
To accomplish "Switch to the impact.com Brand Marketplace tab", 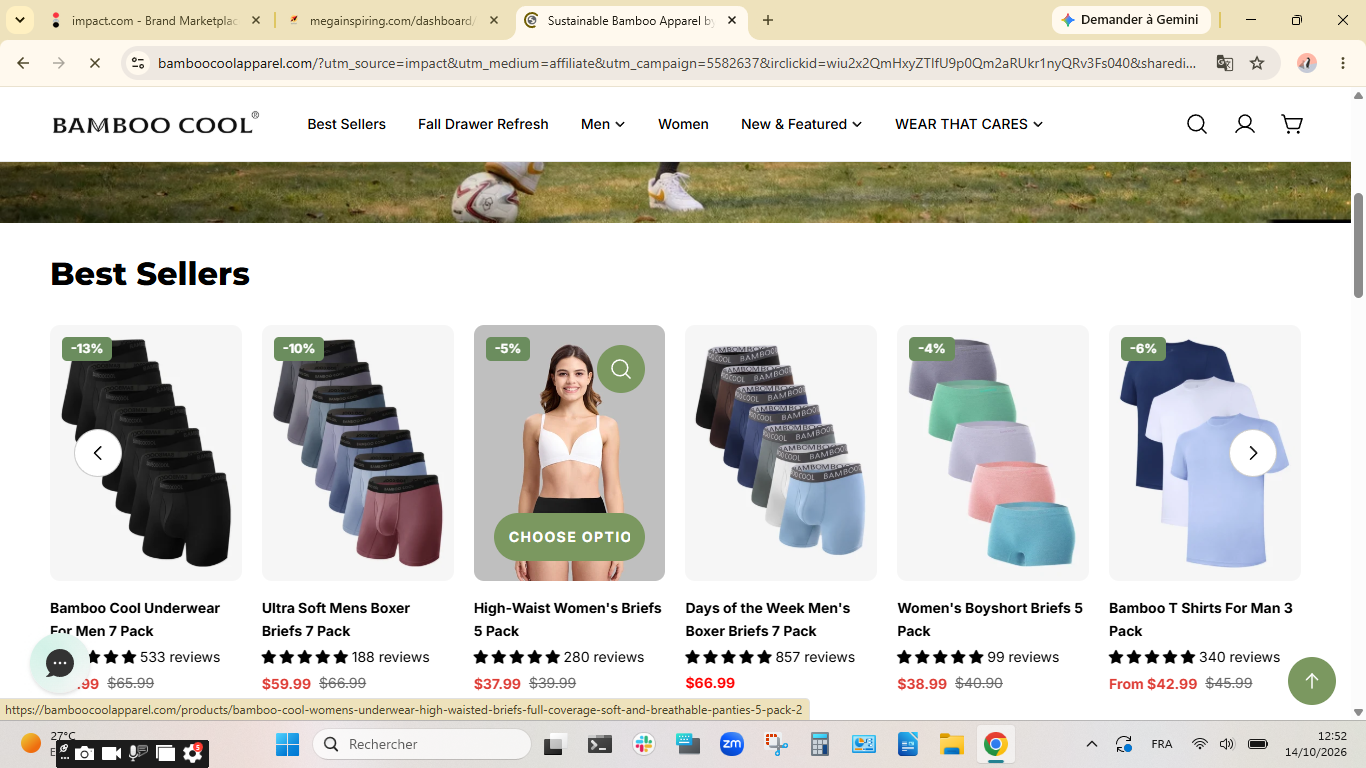I will tap(155, 20).
